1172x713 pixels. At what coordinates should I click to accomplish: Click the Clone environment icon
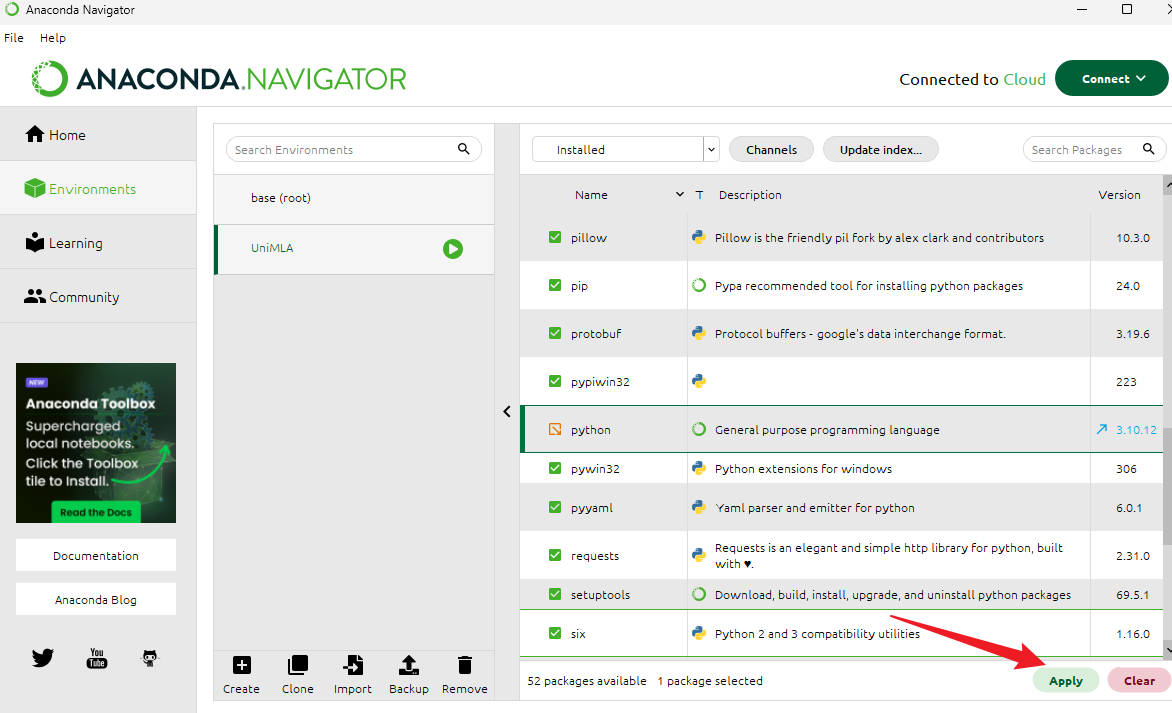pyautogui.click(x=297, y=666)
